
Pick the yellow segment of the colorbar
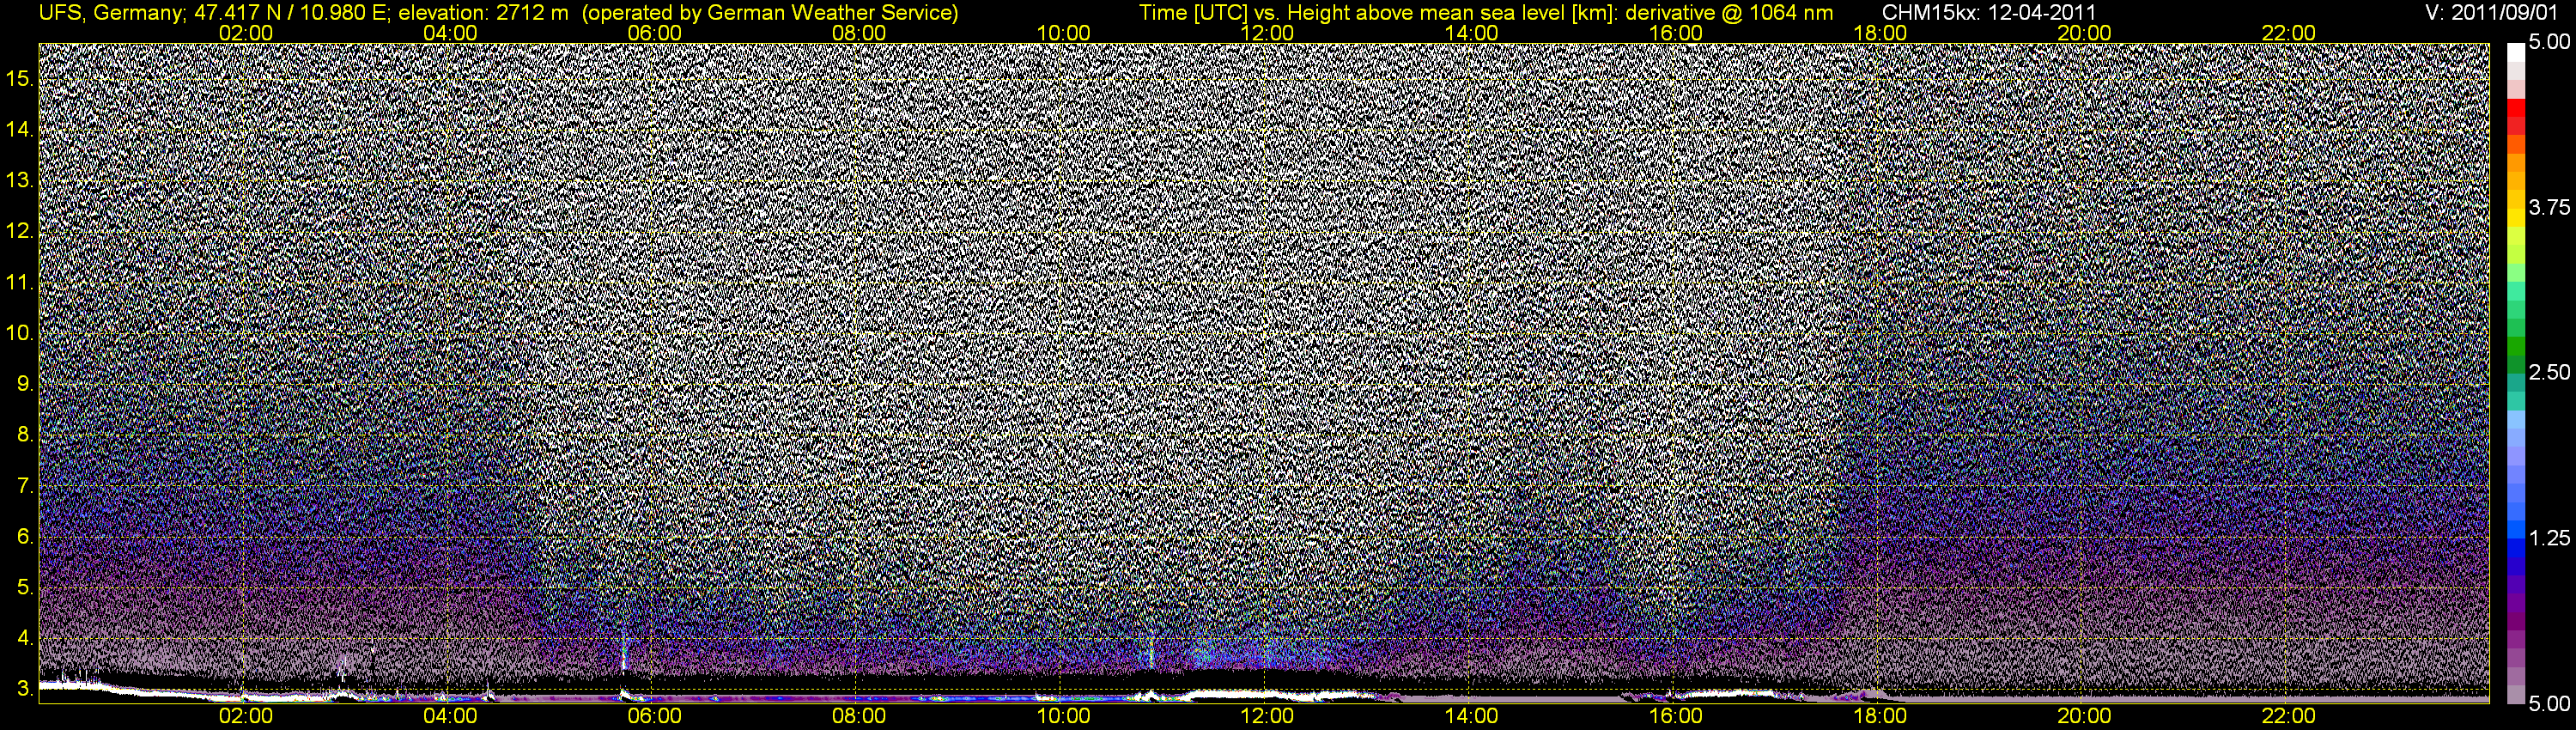[x=2515, y=217]
